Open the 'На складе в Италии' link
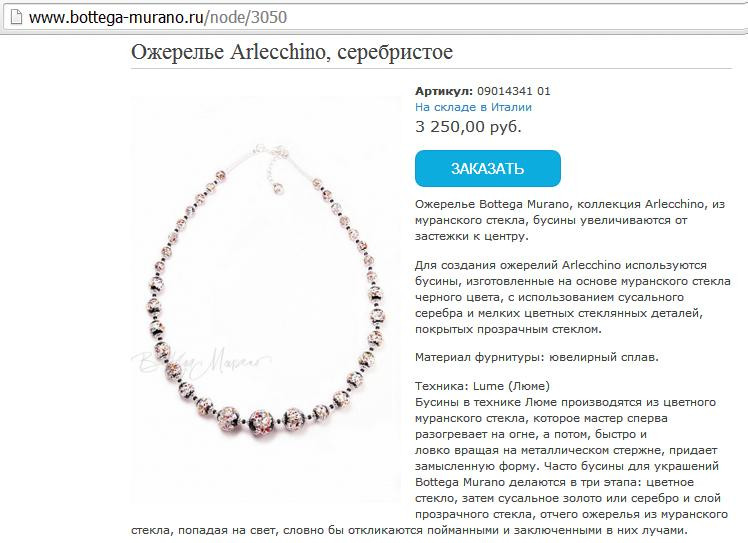Viewport: 748px width, 543px height. [x=473, y=107]
